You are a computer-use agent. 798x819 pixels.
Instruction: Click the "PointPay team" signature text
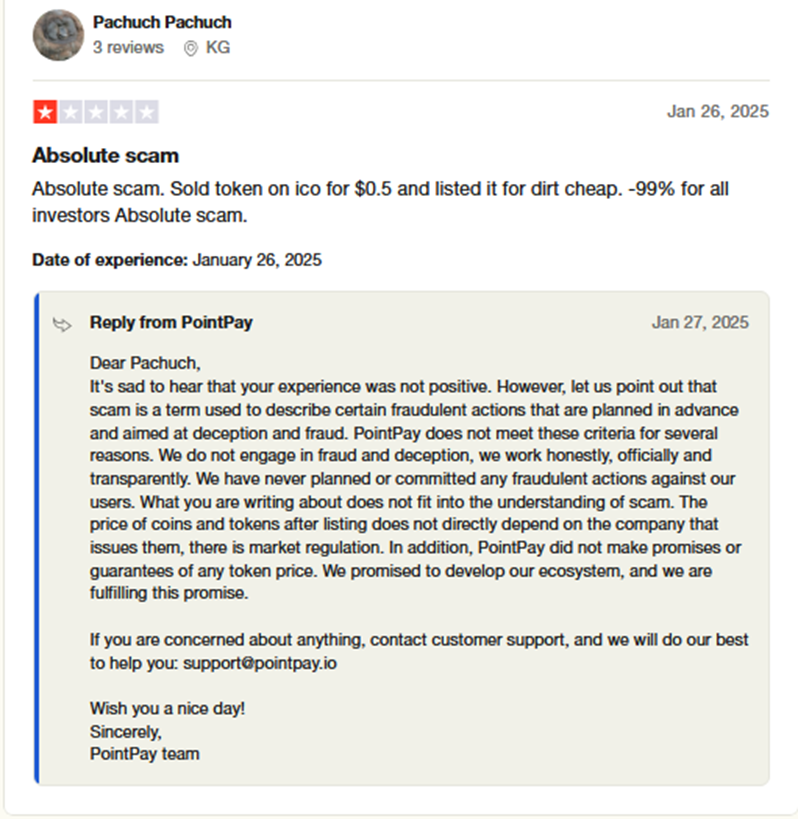click(144, 753)
